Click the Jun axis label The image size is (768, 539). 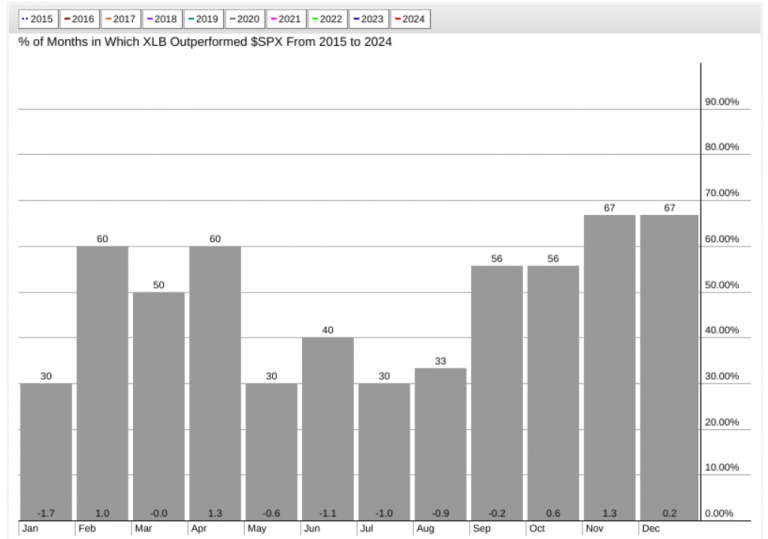(x=312, y=528)
